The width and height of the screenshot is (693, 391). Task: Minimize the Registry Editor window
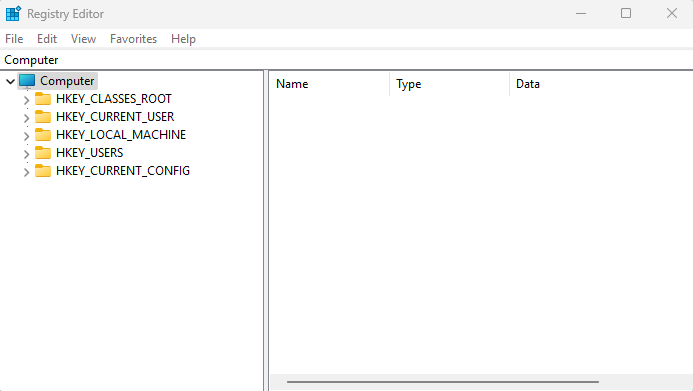pos(581,14)
